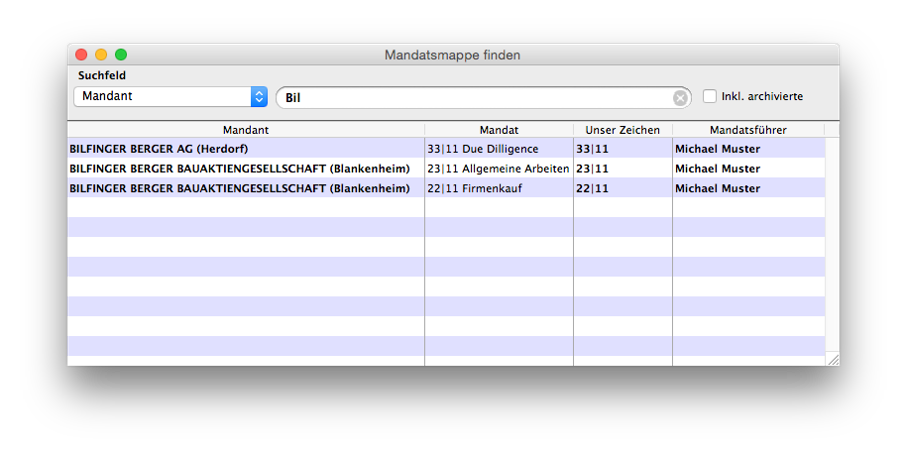Image resolution: width=906 pixels, height=456 pixels.
Task: Select 23|11 Allgemeine Arbeiten mandate
Action: click(498, 169)
